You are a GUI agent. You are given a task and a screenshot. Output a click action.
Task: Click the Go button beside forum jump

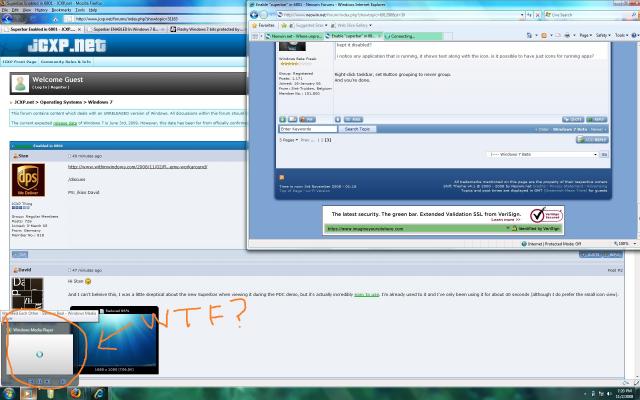[604, 155]
